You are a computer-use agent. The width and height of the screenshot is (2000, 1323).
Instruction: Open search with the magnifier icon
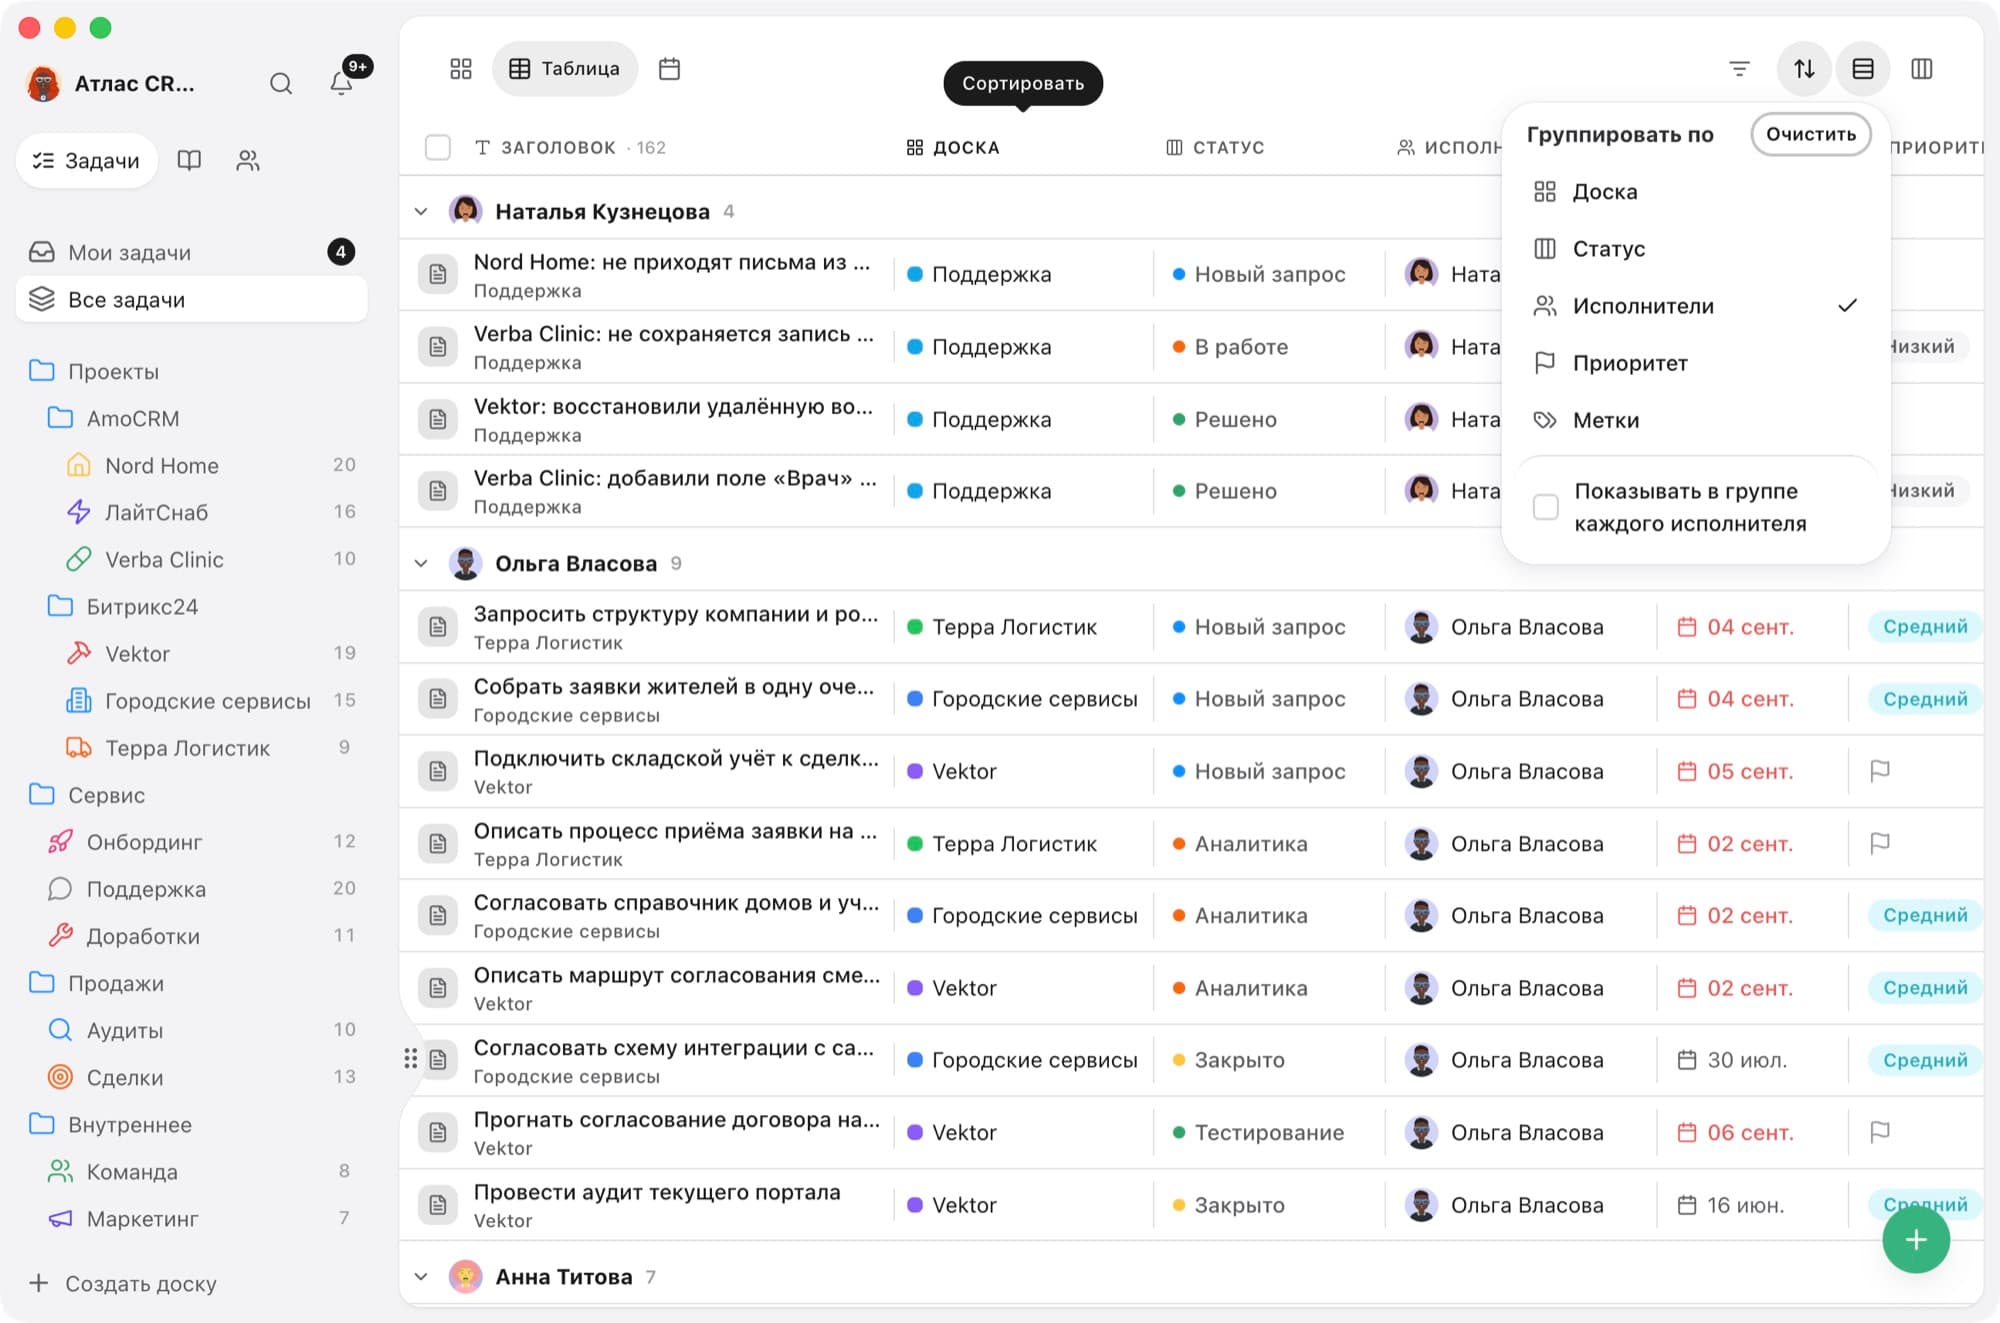[x=281, y=84]
